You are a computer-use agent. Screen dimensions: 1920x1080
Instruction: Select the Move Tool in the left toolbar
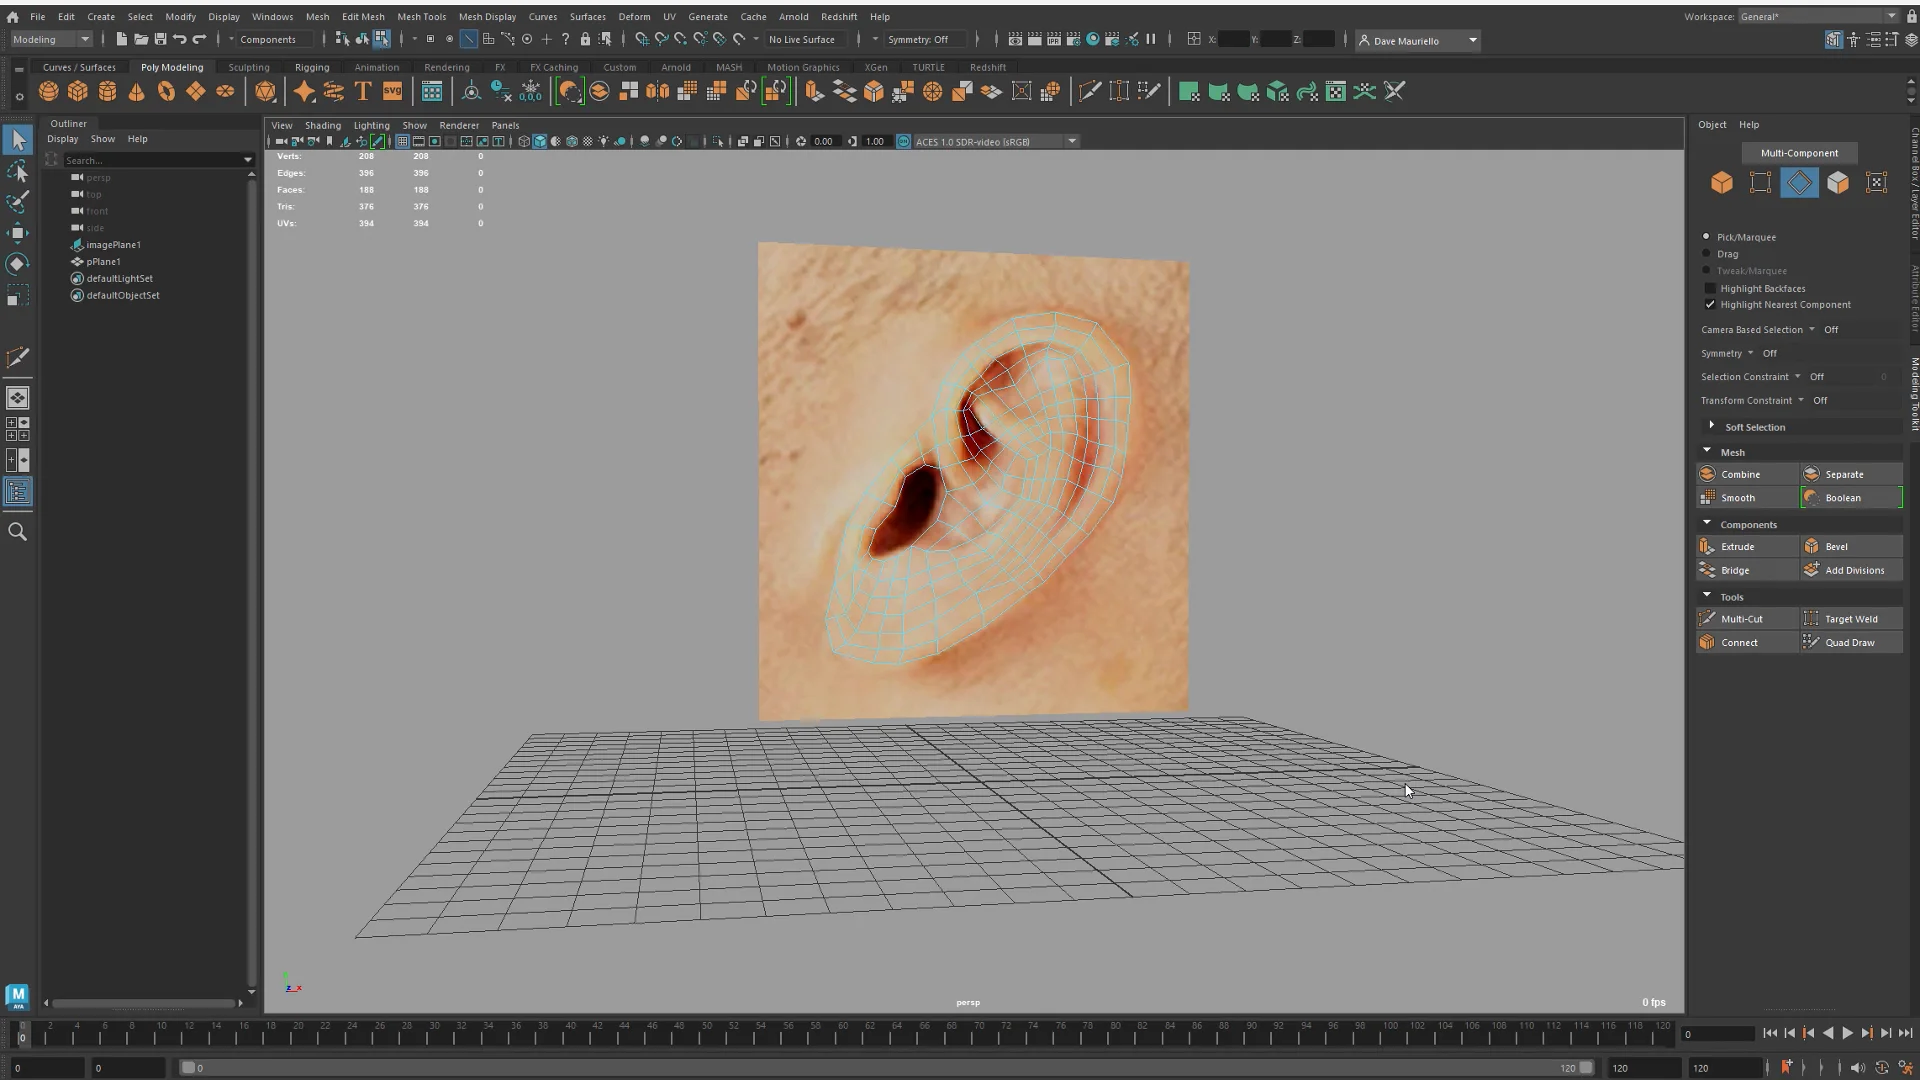coord(18,232)
